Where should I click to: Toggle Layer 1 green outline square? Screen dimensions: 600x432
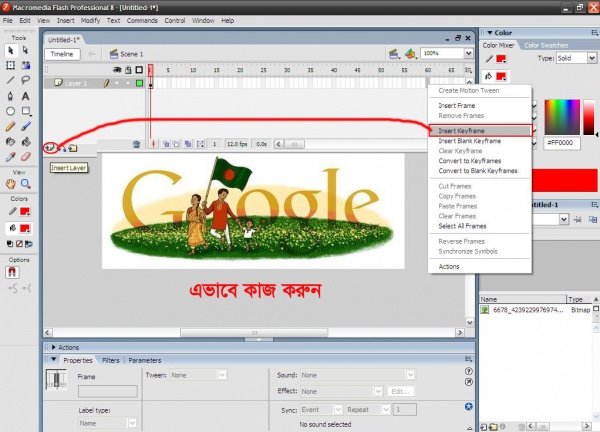pos(139,83)
